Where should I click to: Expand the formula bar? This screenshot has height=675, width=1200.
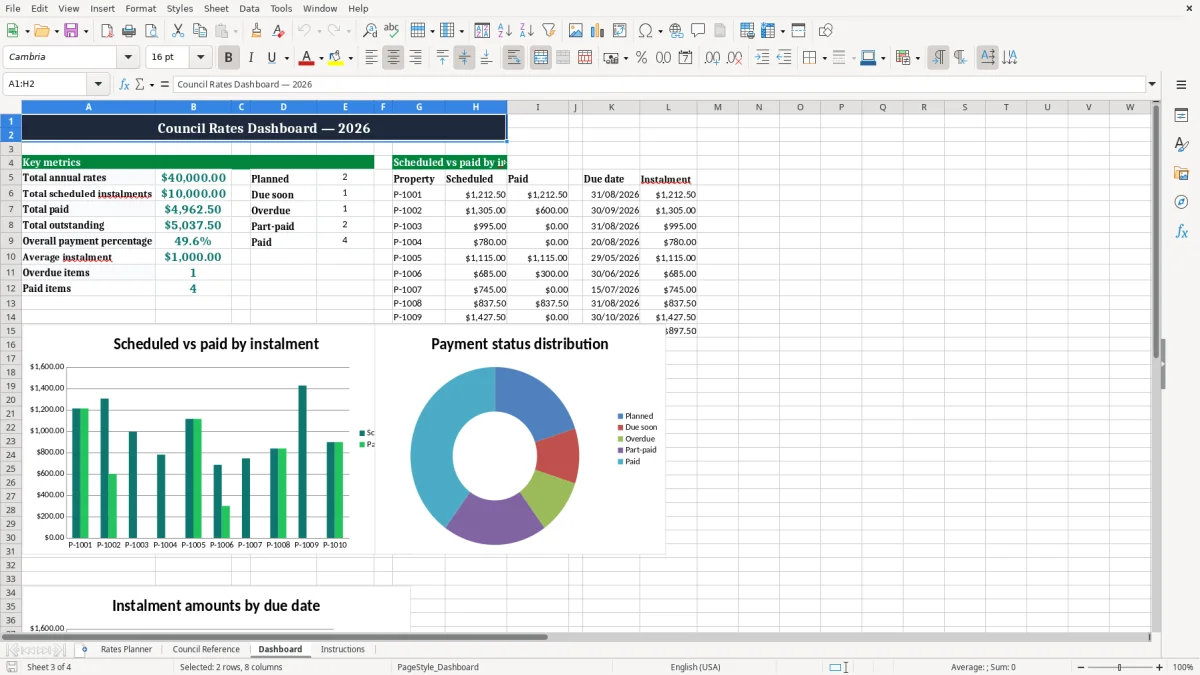1152,84
